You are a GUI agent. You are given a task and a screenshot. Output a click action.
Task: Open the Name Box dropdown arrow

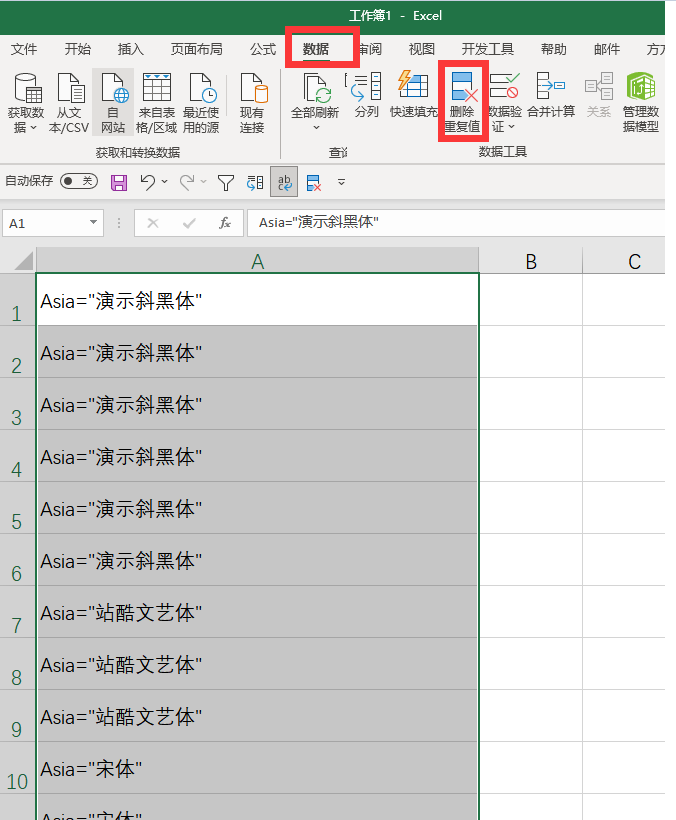point(93,223)
